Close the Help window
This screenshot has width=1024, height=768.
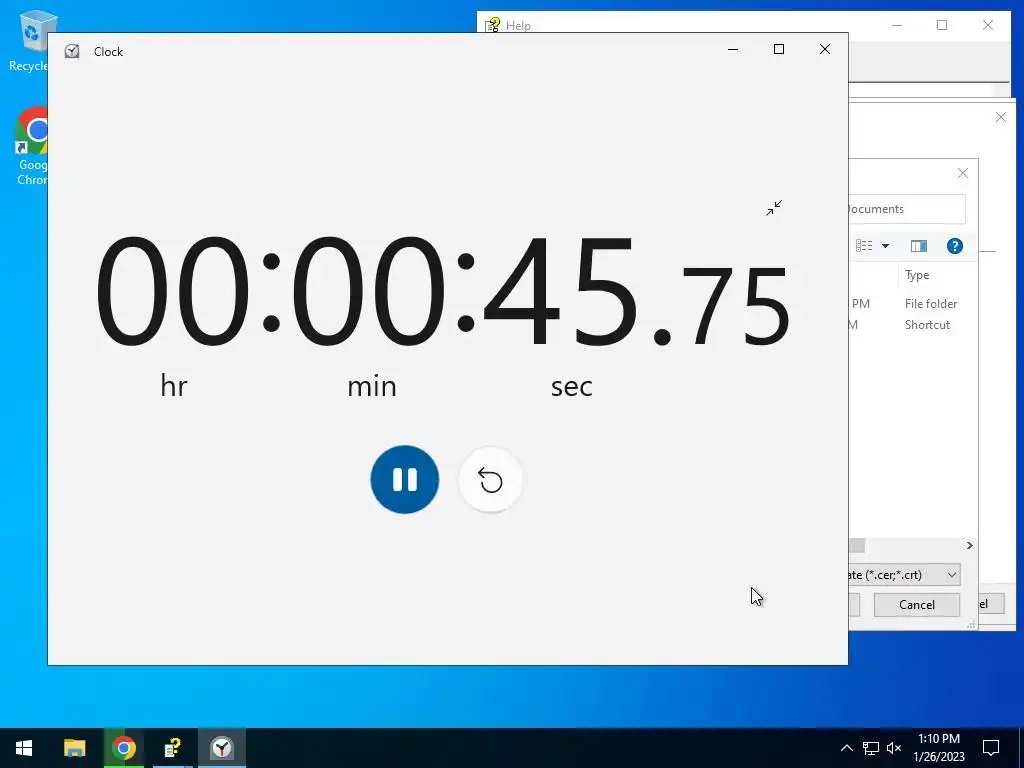click(x=988, y=25)
